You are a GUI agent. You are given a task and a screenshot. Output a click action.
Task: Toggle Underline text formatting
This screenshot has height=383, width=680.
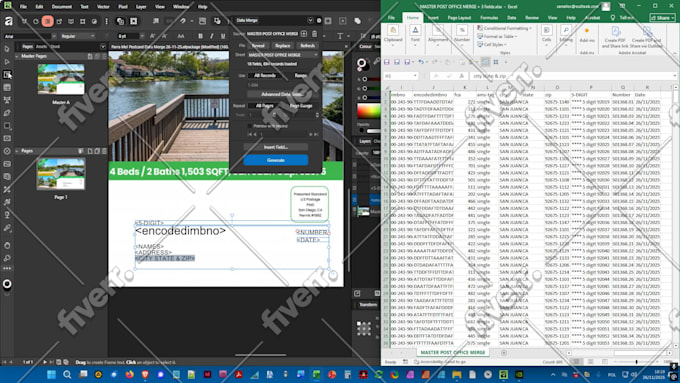(223, 36)
